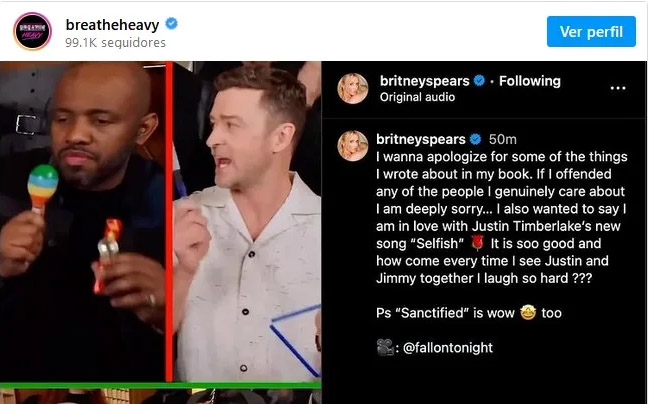This screenshot has width=649, height=404.
Task: Open the three-dot more options menu
Action: pos(618,88)
